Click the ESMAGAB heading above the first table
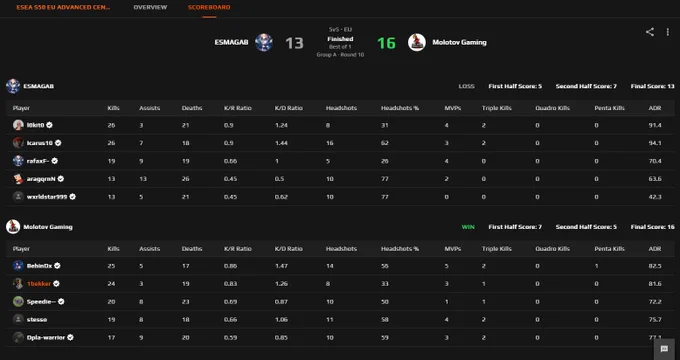680x360 pixels. (39, 86)
